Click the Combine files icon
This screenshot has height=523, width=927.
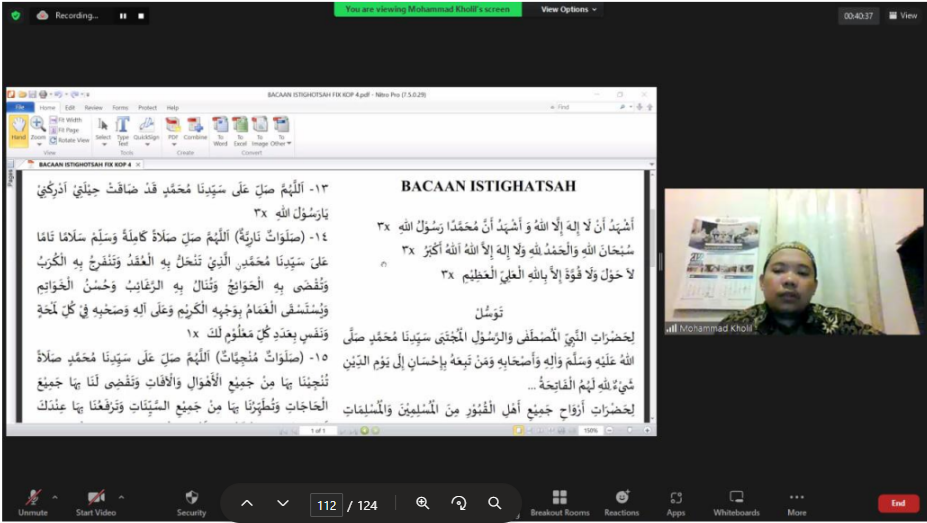(x=195, y=129)
